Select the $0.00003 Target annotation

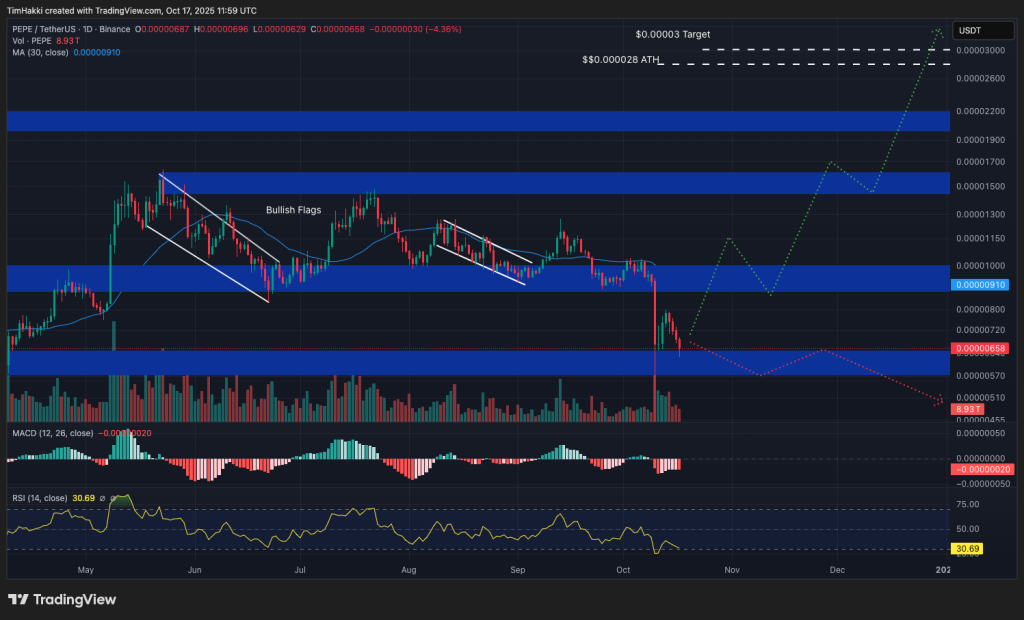point(671,34)
